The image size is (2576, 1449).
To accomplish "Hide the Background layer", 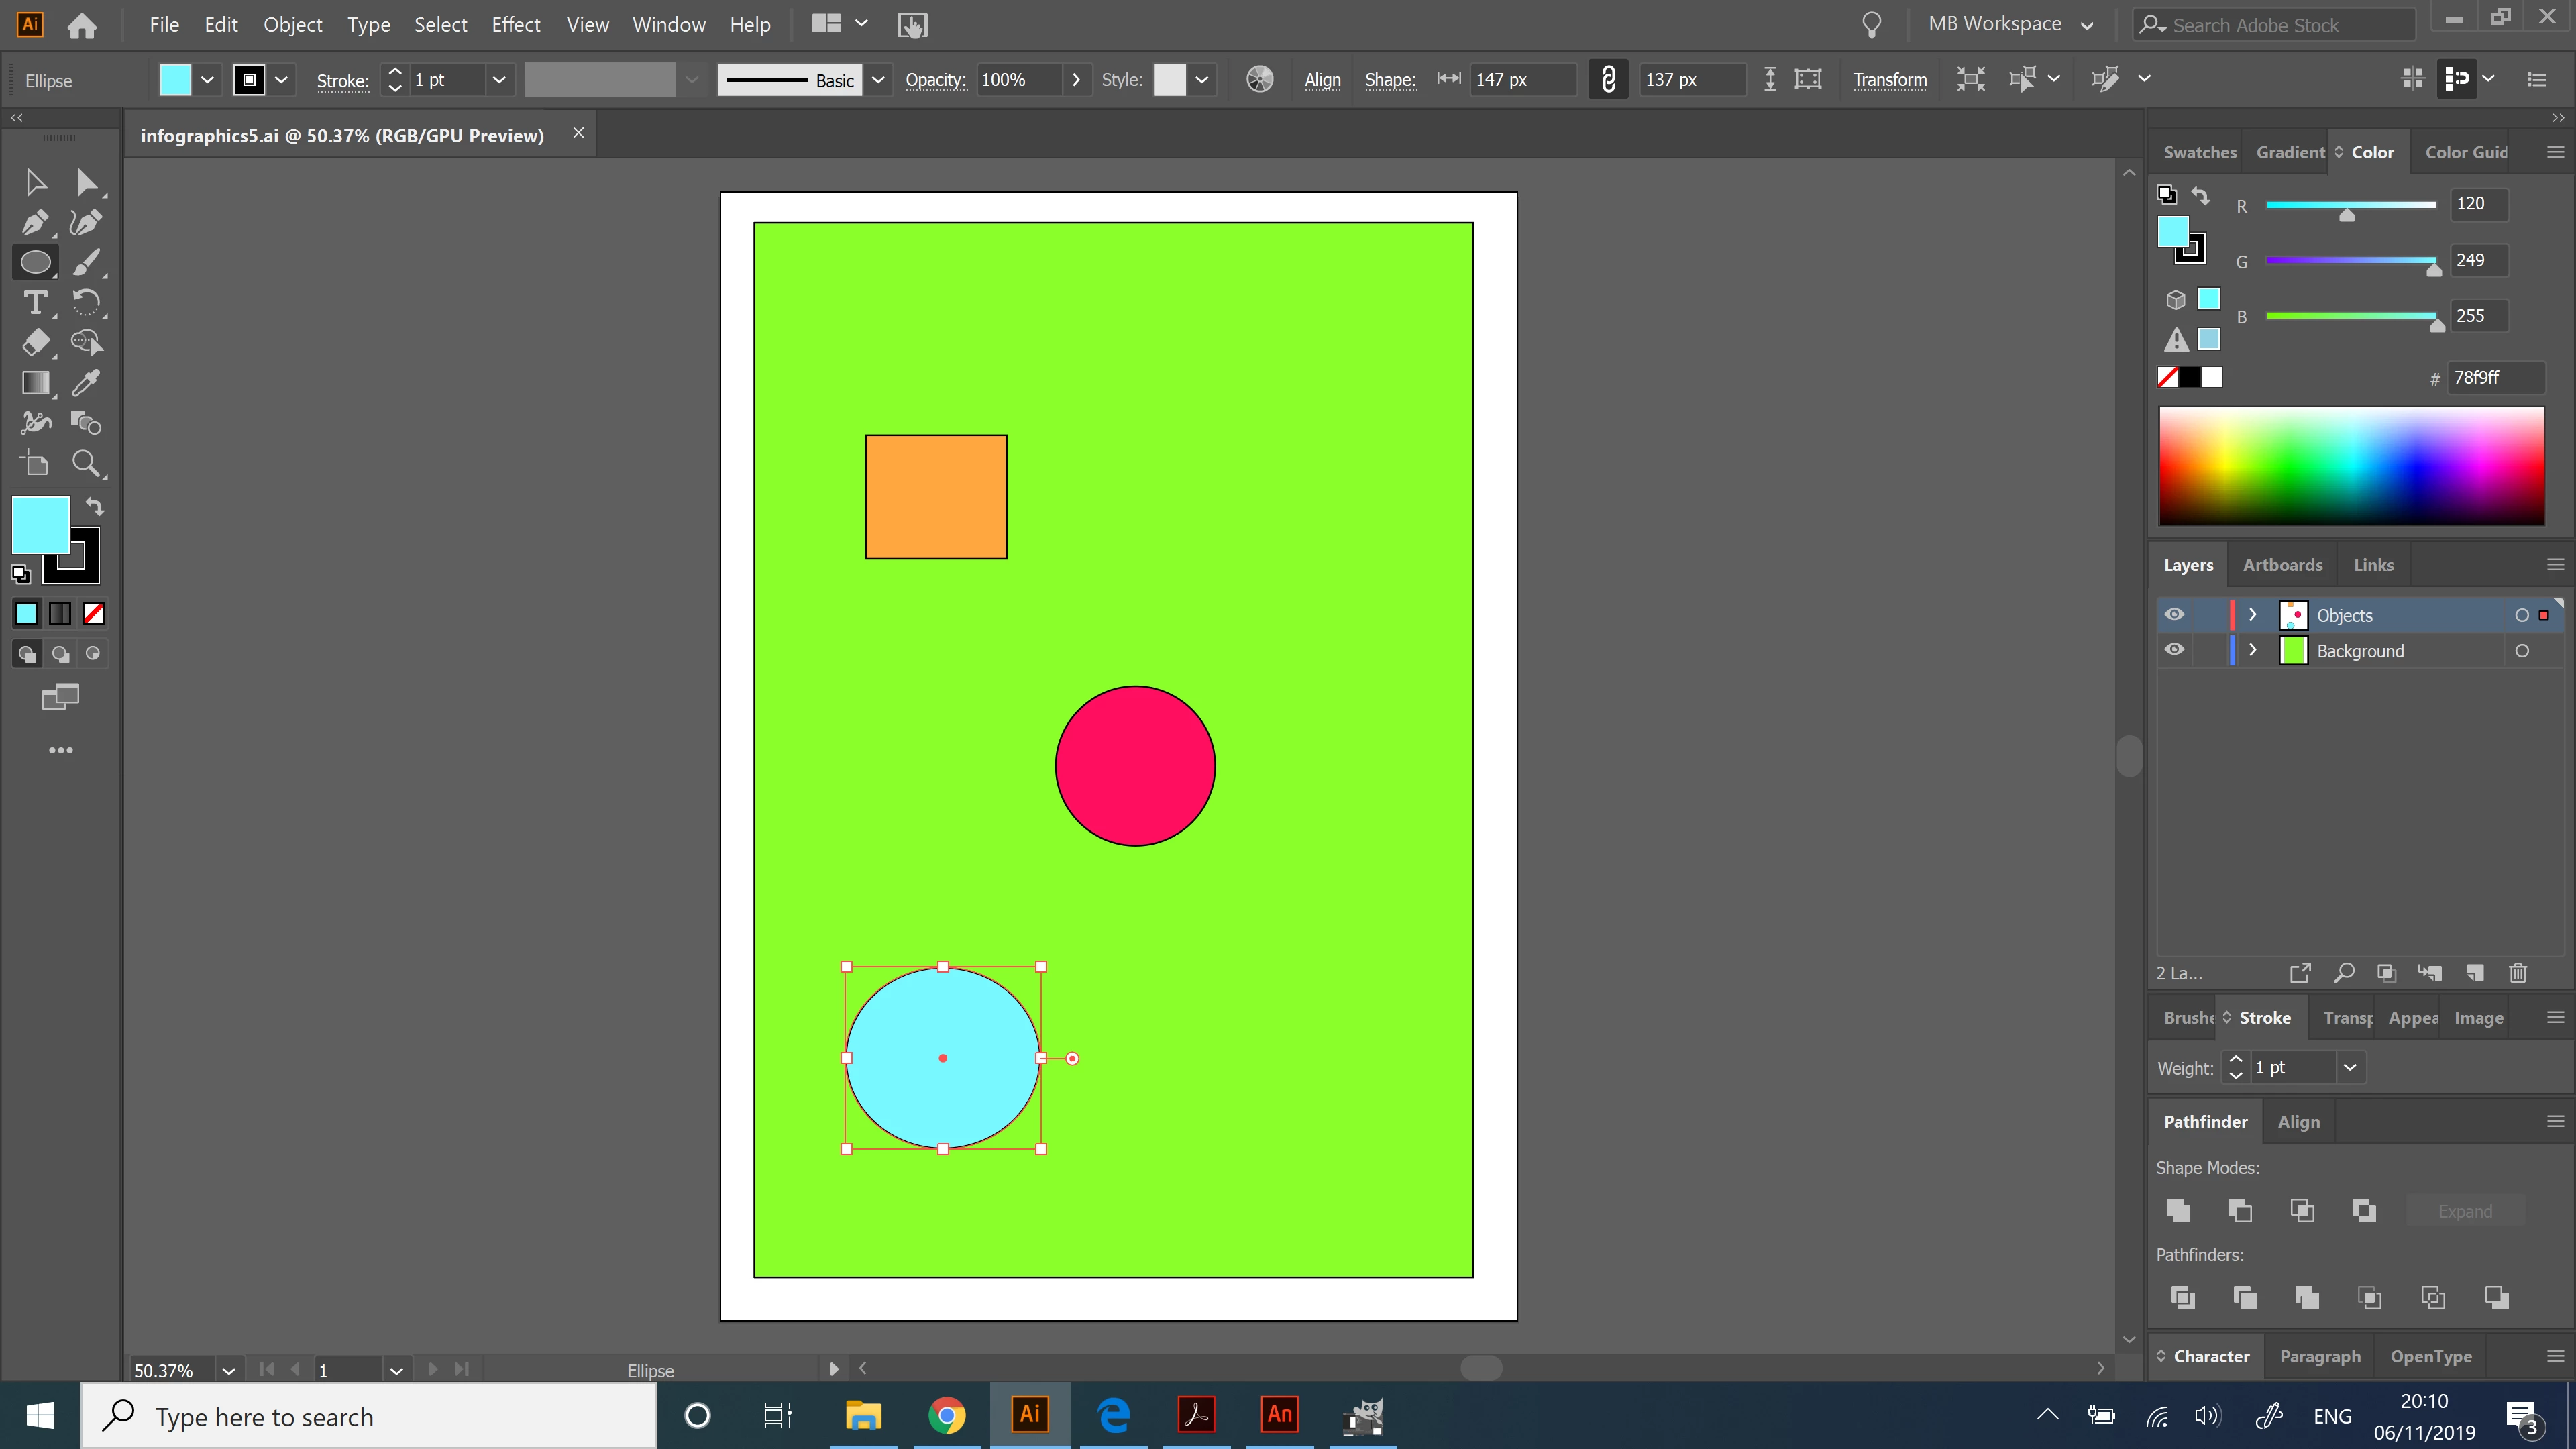I will pos(2174,650).
